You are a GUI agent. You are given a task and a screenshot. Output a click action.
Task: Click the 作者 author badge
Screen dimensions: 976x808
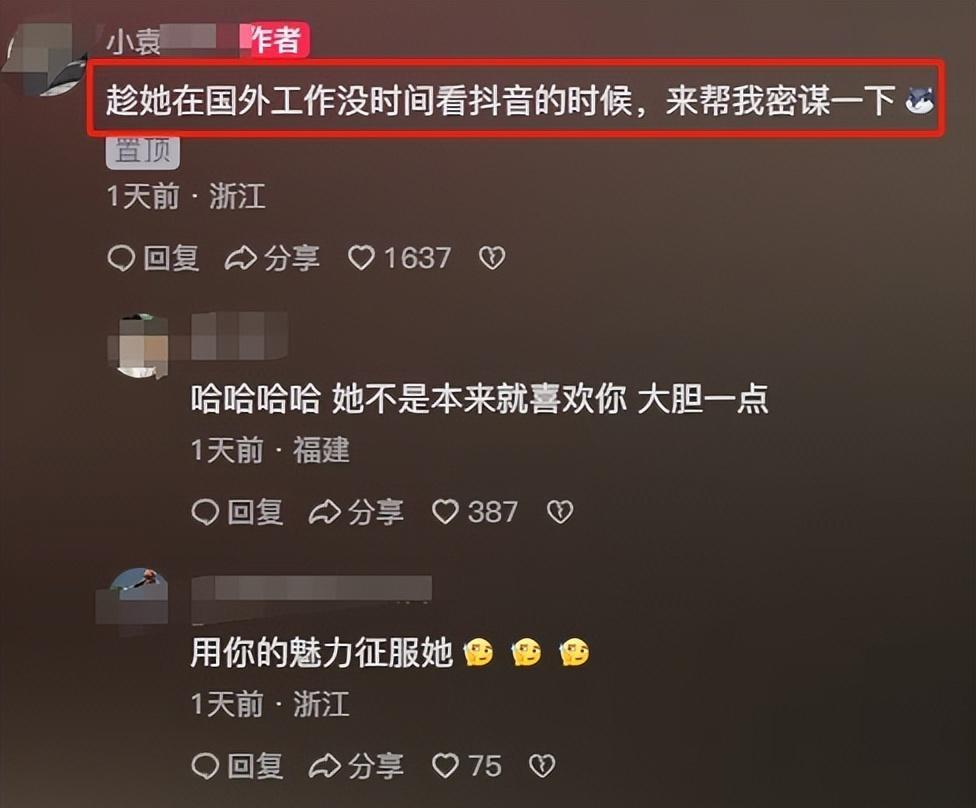coord(277,40)
